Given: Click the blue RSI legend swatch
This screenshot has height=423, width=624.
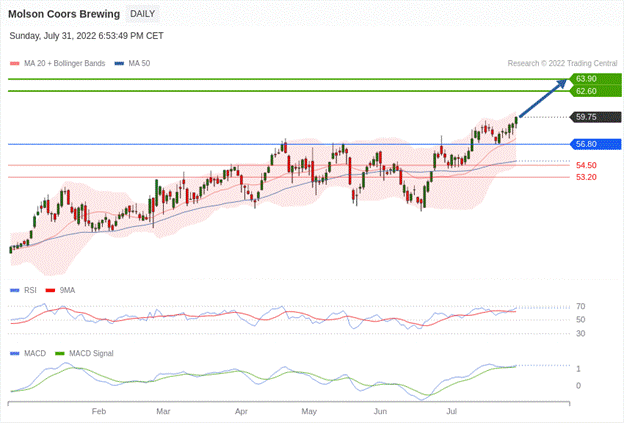Looking at the screenshot, I should 15,290.
